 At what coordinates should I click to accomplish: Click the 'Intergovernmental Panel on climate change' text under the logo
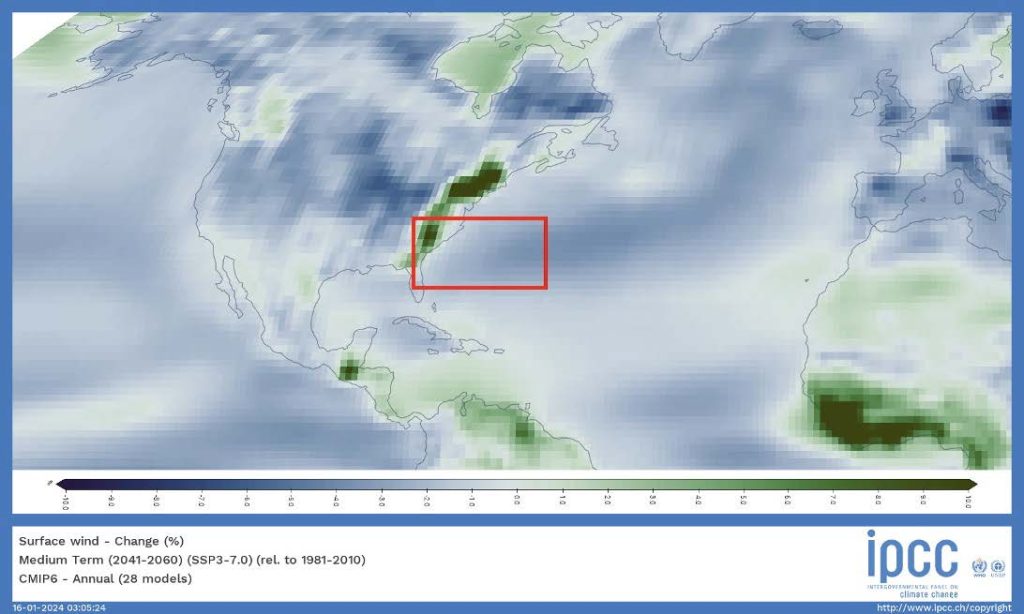[x=912, y=591]
